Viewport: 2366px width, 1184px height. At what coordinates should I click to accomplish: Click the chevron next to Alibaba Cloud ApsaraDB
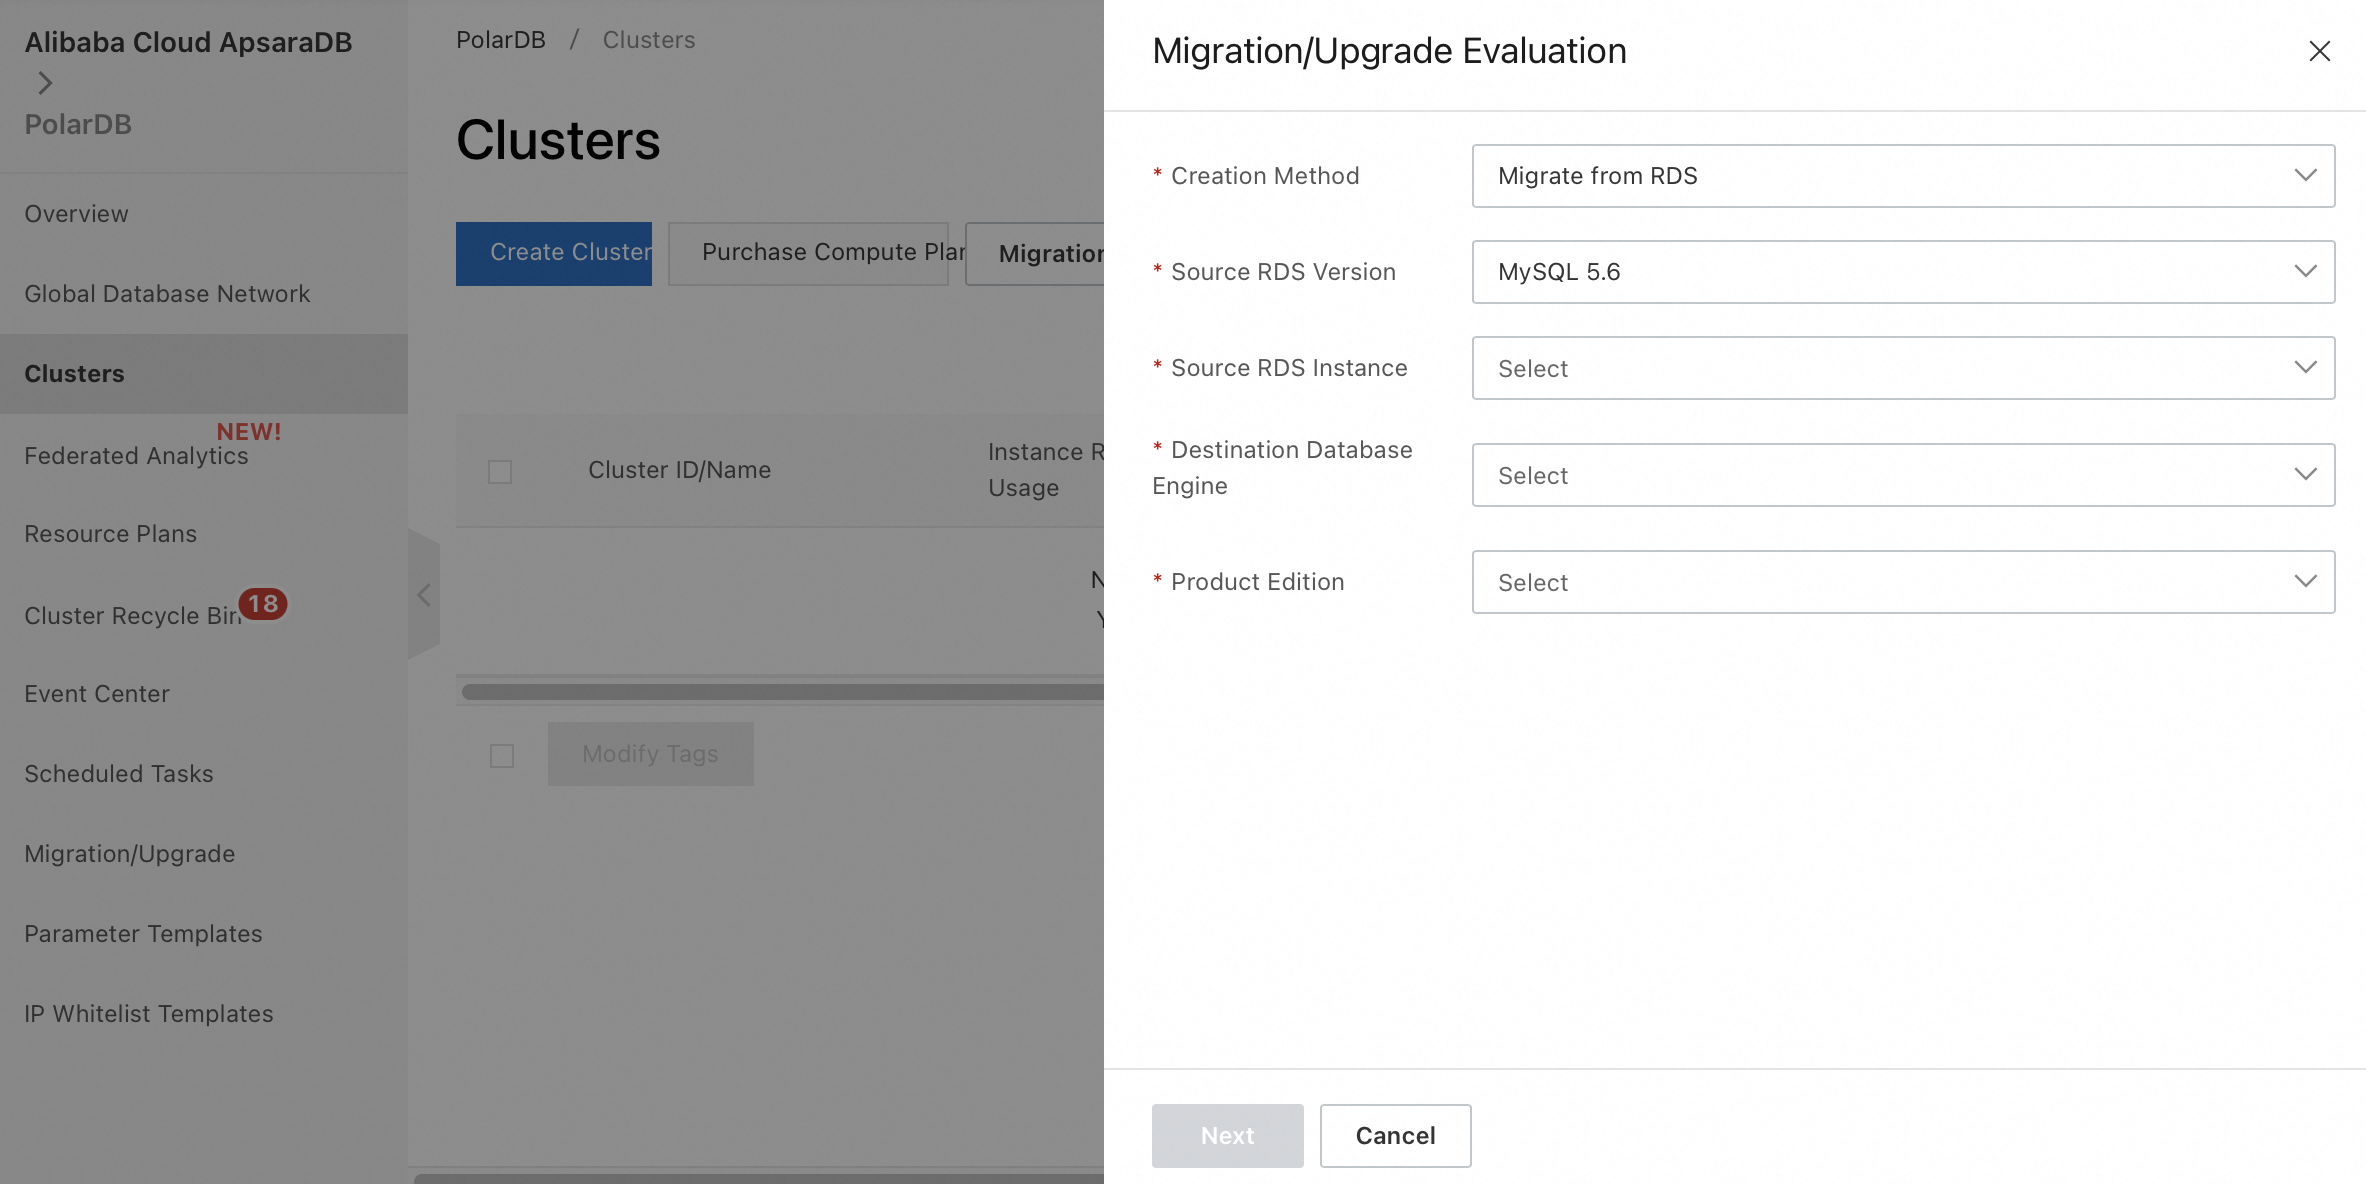(x=44, y=83)
